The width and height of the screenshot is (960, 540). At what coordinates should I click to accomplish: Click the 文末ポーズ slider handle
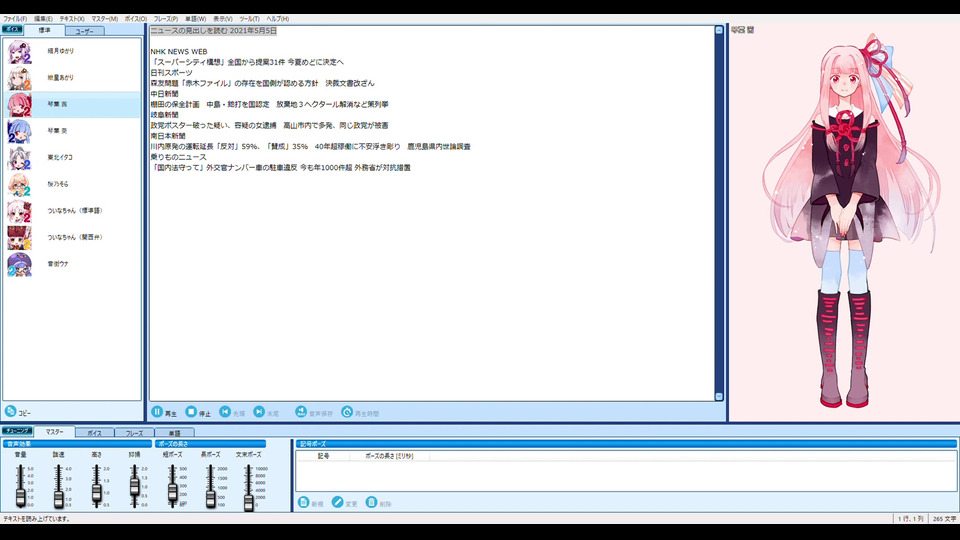(x=249, y=503)
